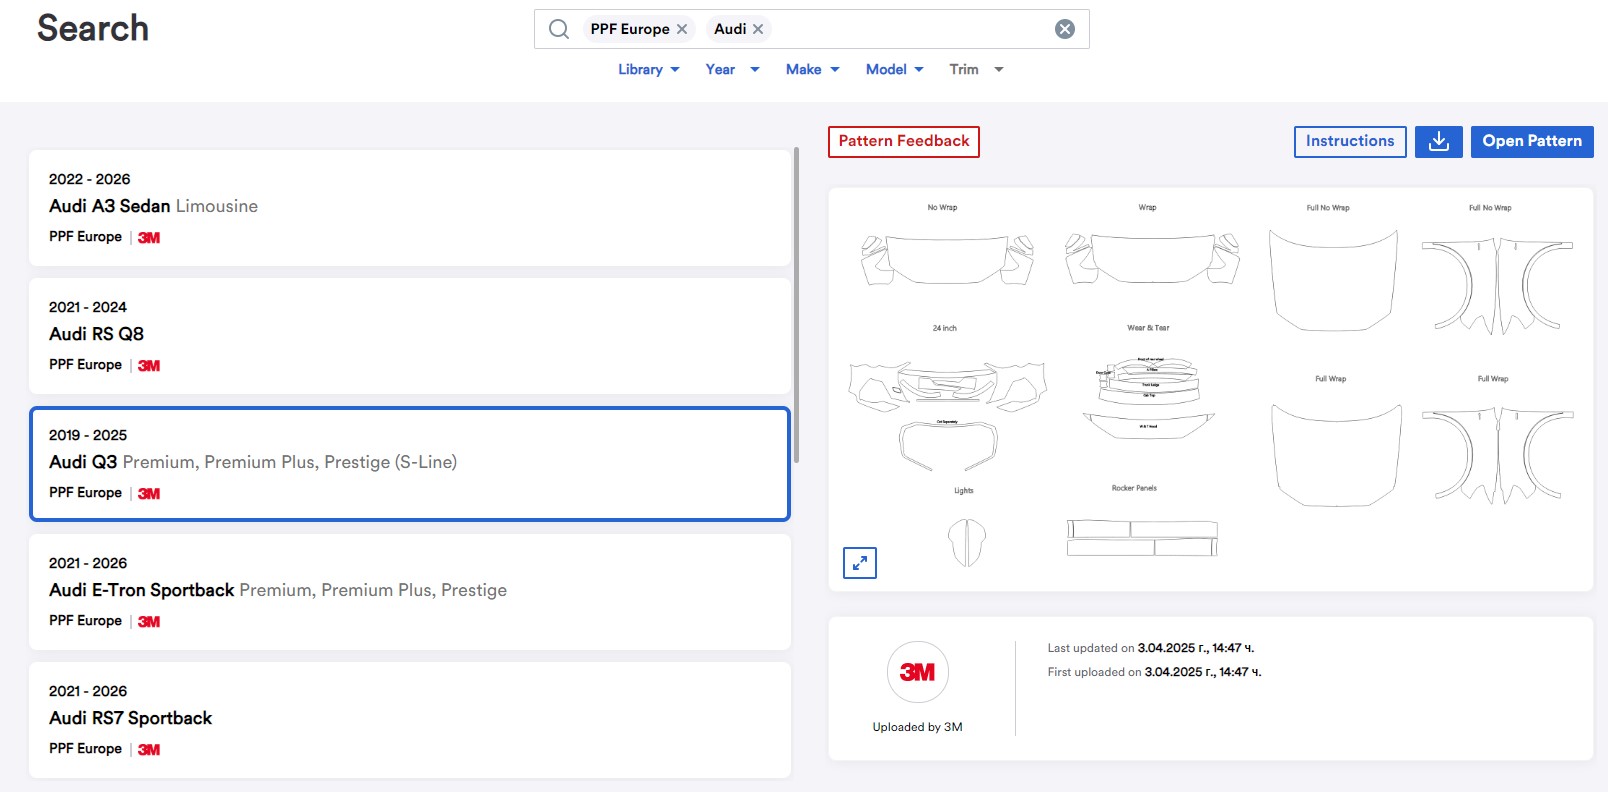Open the Library filter dropdown
The height and width of the screenshot is (792, 1608).
[x=648, y=69]
